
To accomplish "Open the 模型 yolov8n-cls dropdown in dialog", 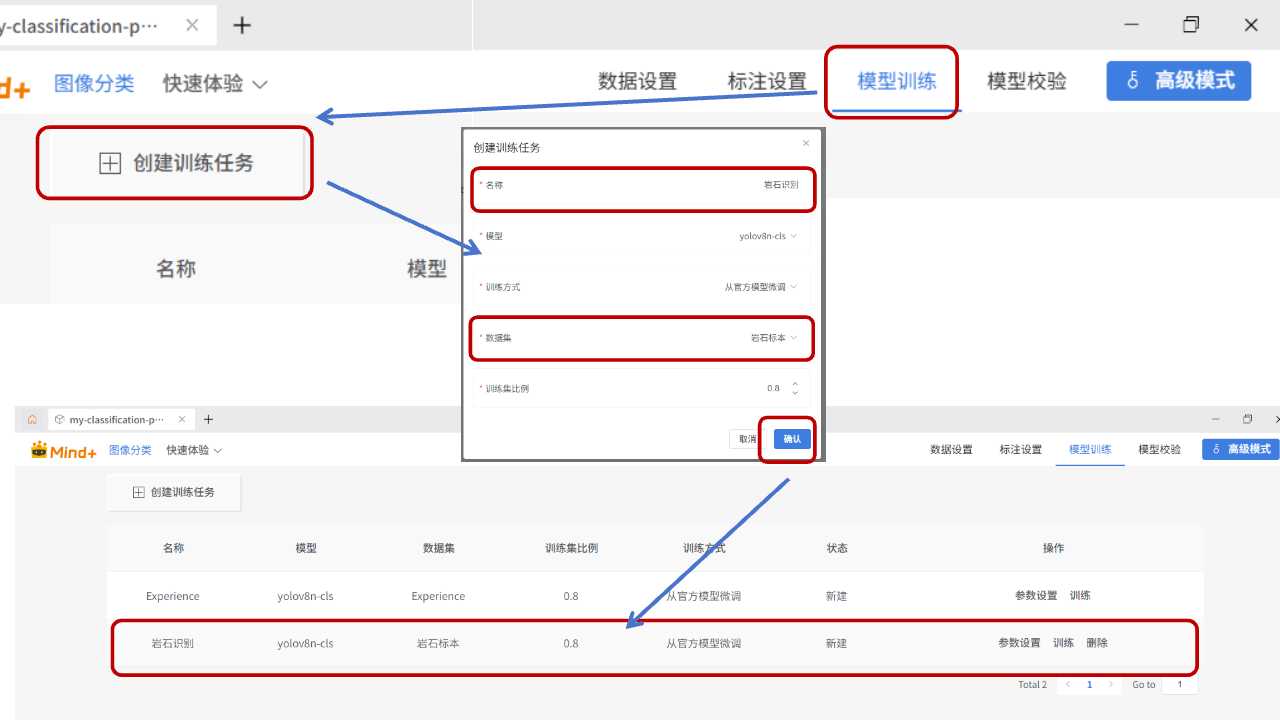I will point(767,236).
